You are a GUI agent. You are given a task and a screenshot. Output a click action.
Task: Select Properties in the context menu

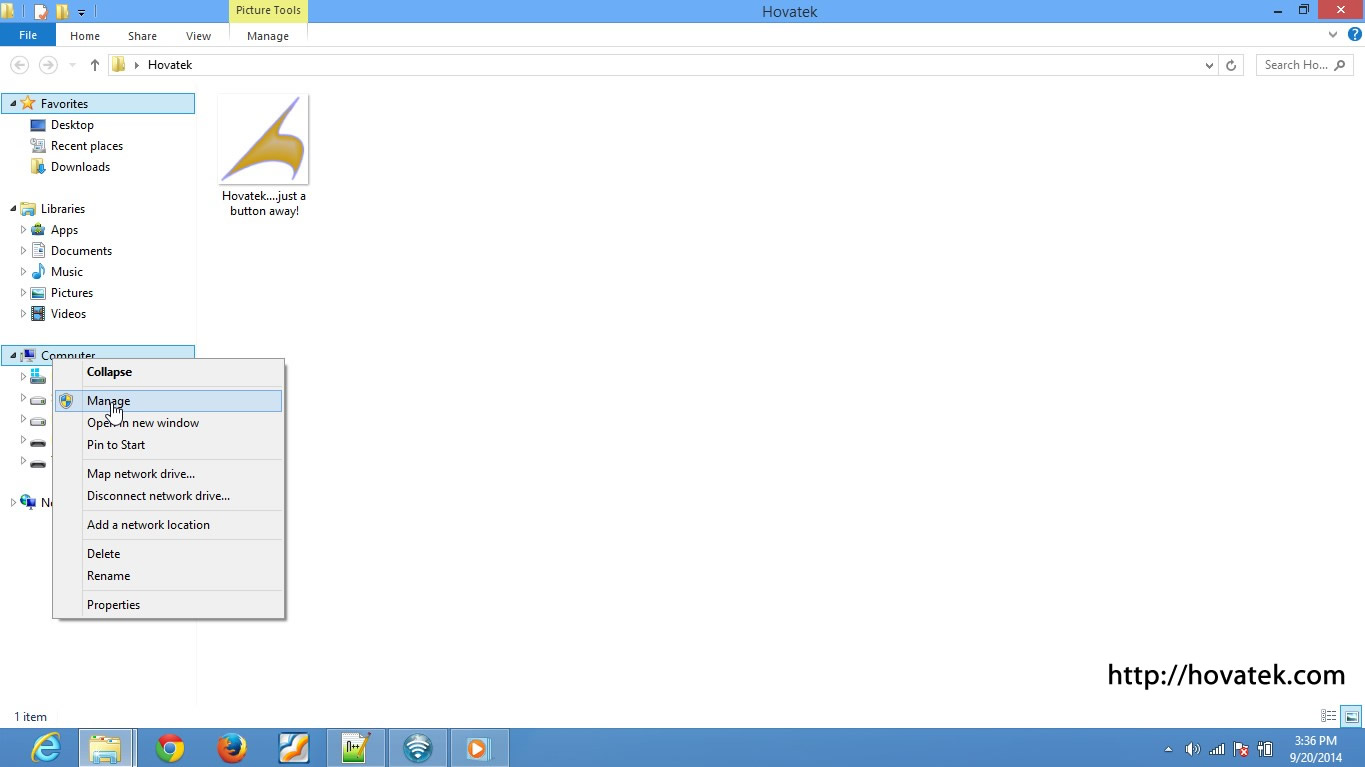pyautogui.click(x=113, y=605)
